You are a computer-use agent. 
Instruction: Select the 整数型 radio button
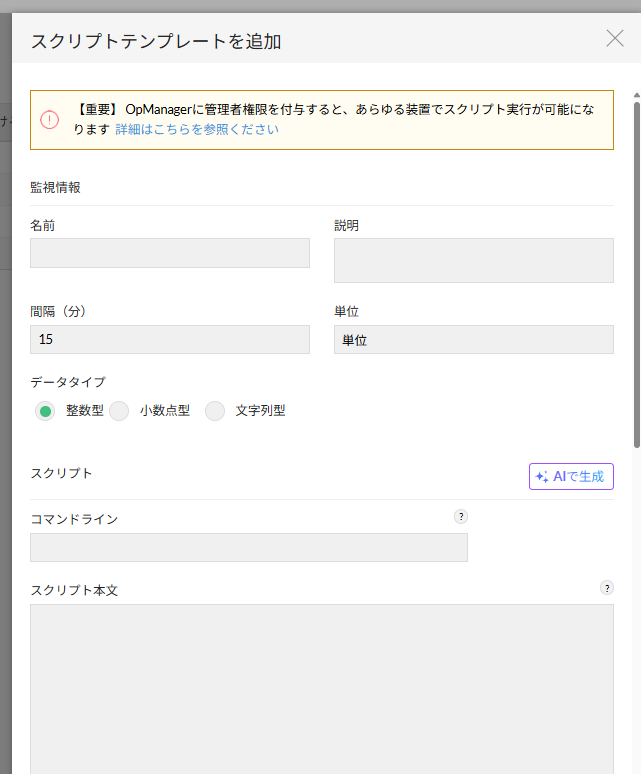tap(45, 411)
